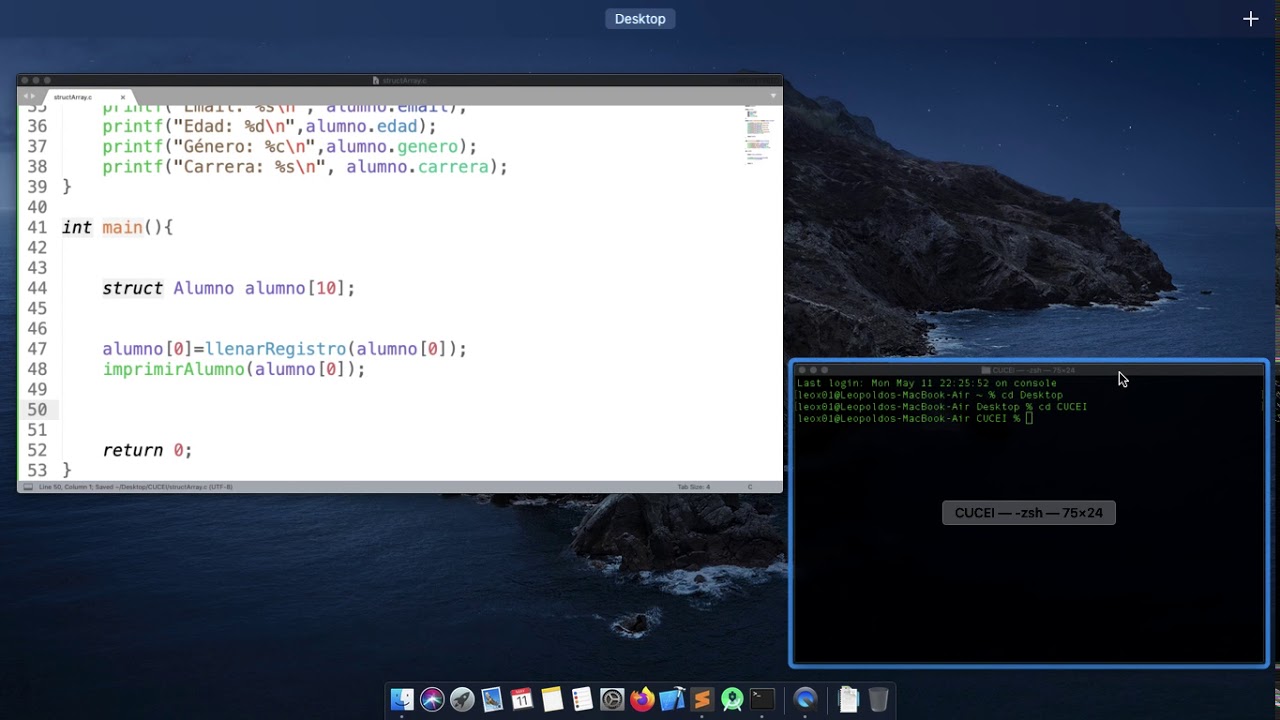Launch Firefox from the Dock
The image size is (1280, 720).
pos(642,700)
